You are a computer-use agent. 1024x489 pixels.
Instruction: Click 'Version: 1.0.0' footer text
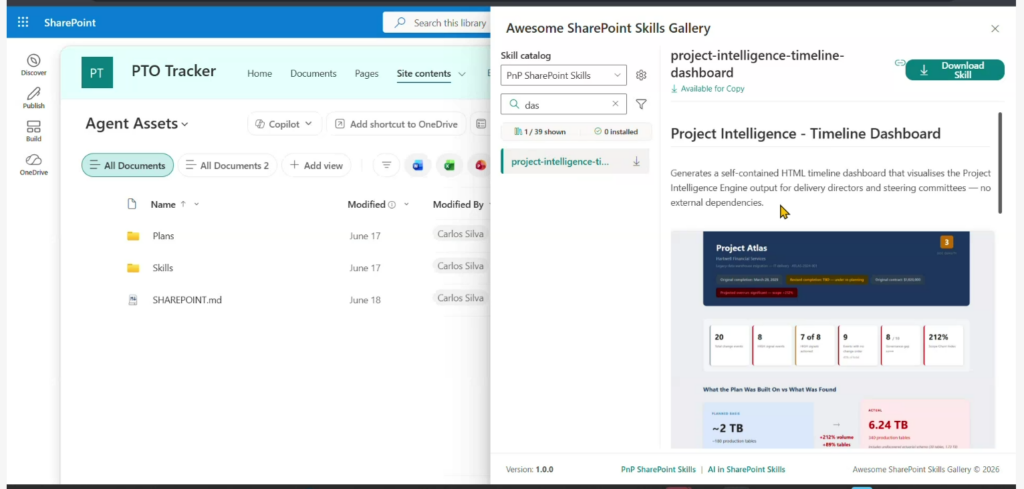530,469
